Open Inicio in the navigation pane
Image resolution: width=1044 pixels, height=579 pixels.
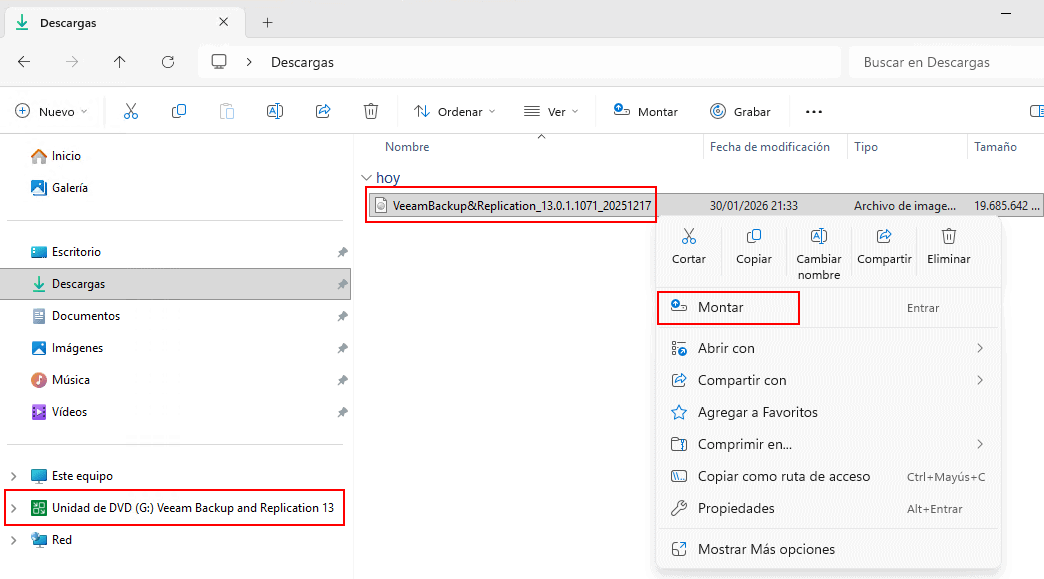(66, 156)
